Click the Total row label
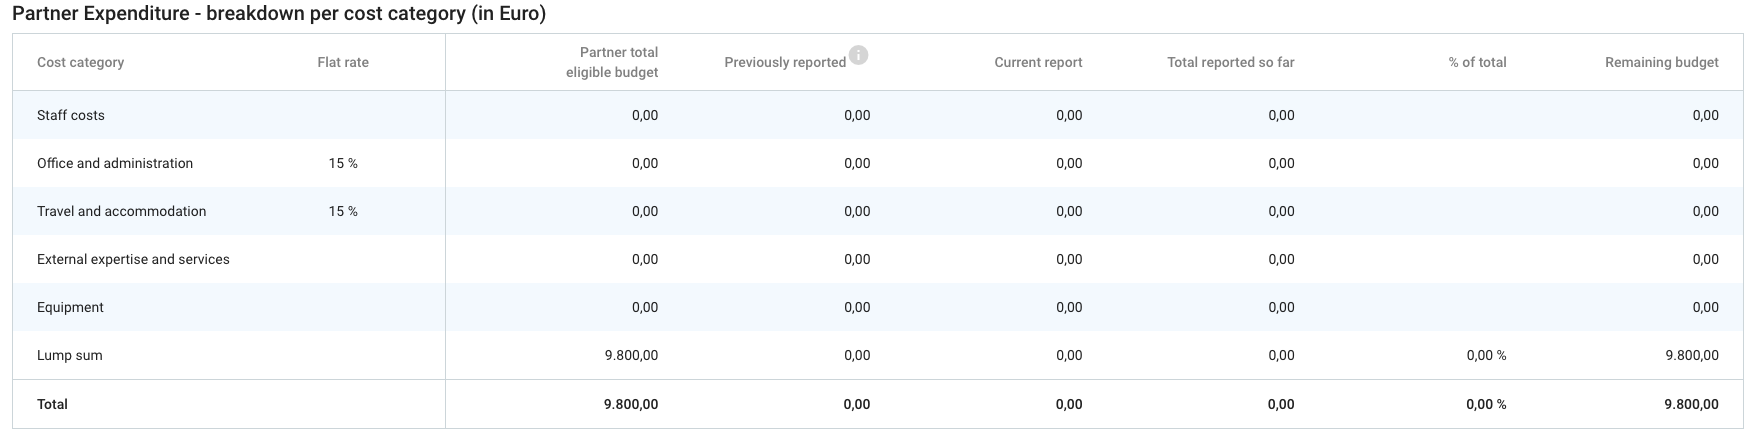This screenshot has height=438, width=1758. pyautogui.click(x=52, y=404)
